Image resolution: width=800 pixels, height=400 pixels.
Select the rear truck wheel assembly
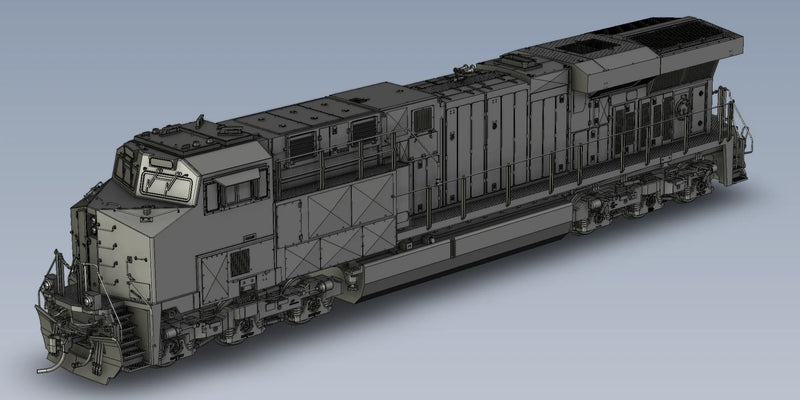[644, 196]
